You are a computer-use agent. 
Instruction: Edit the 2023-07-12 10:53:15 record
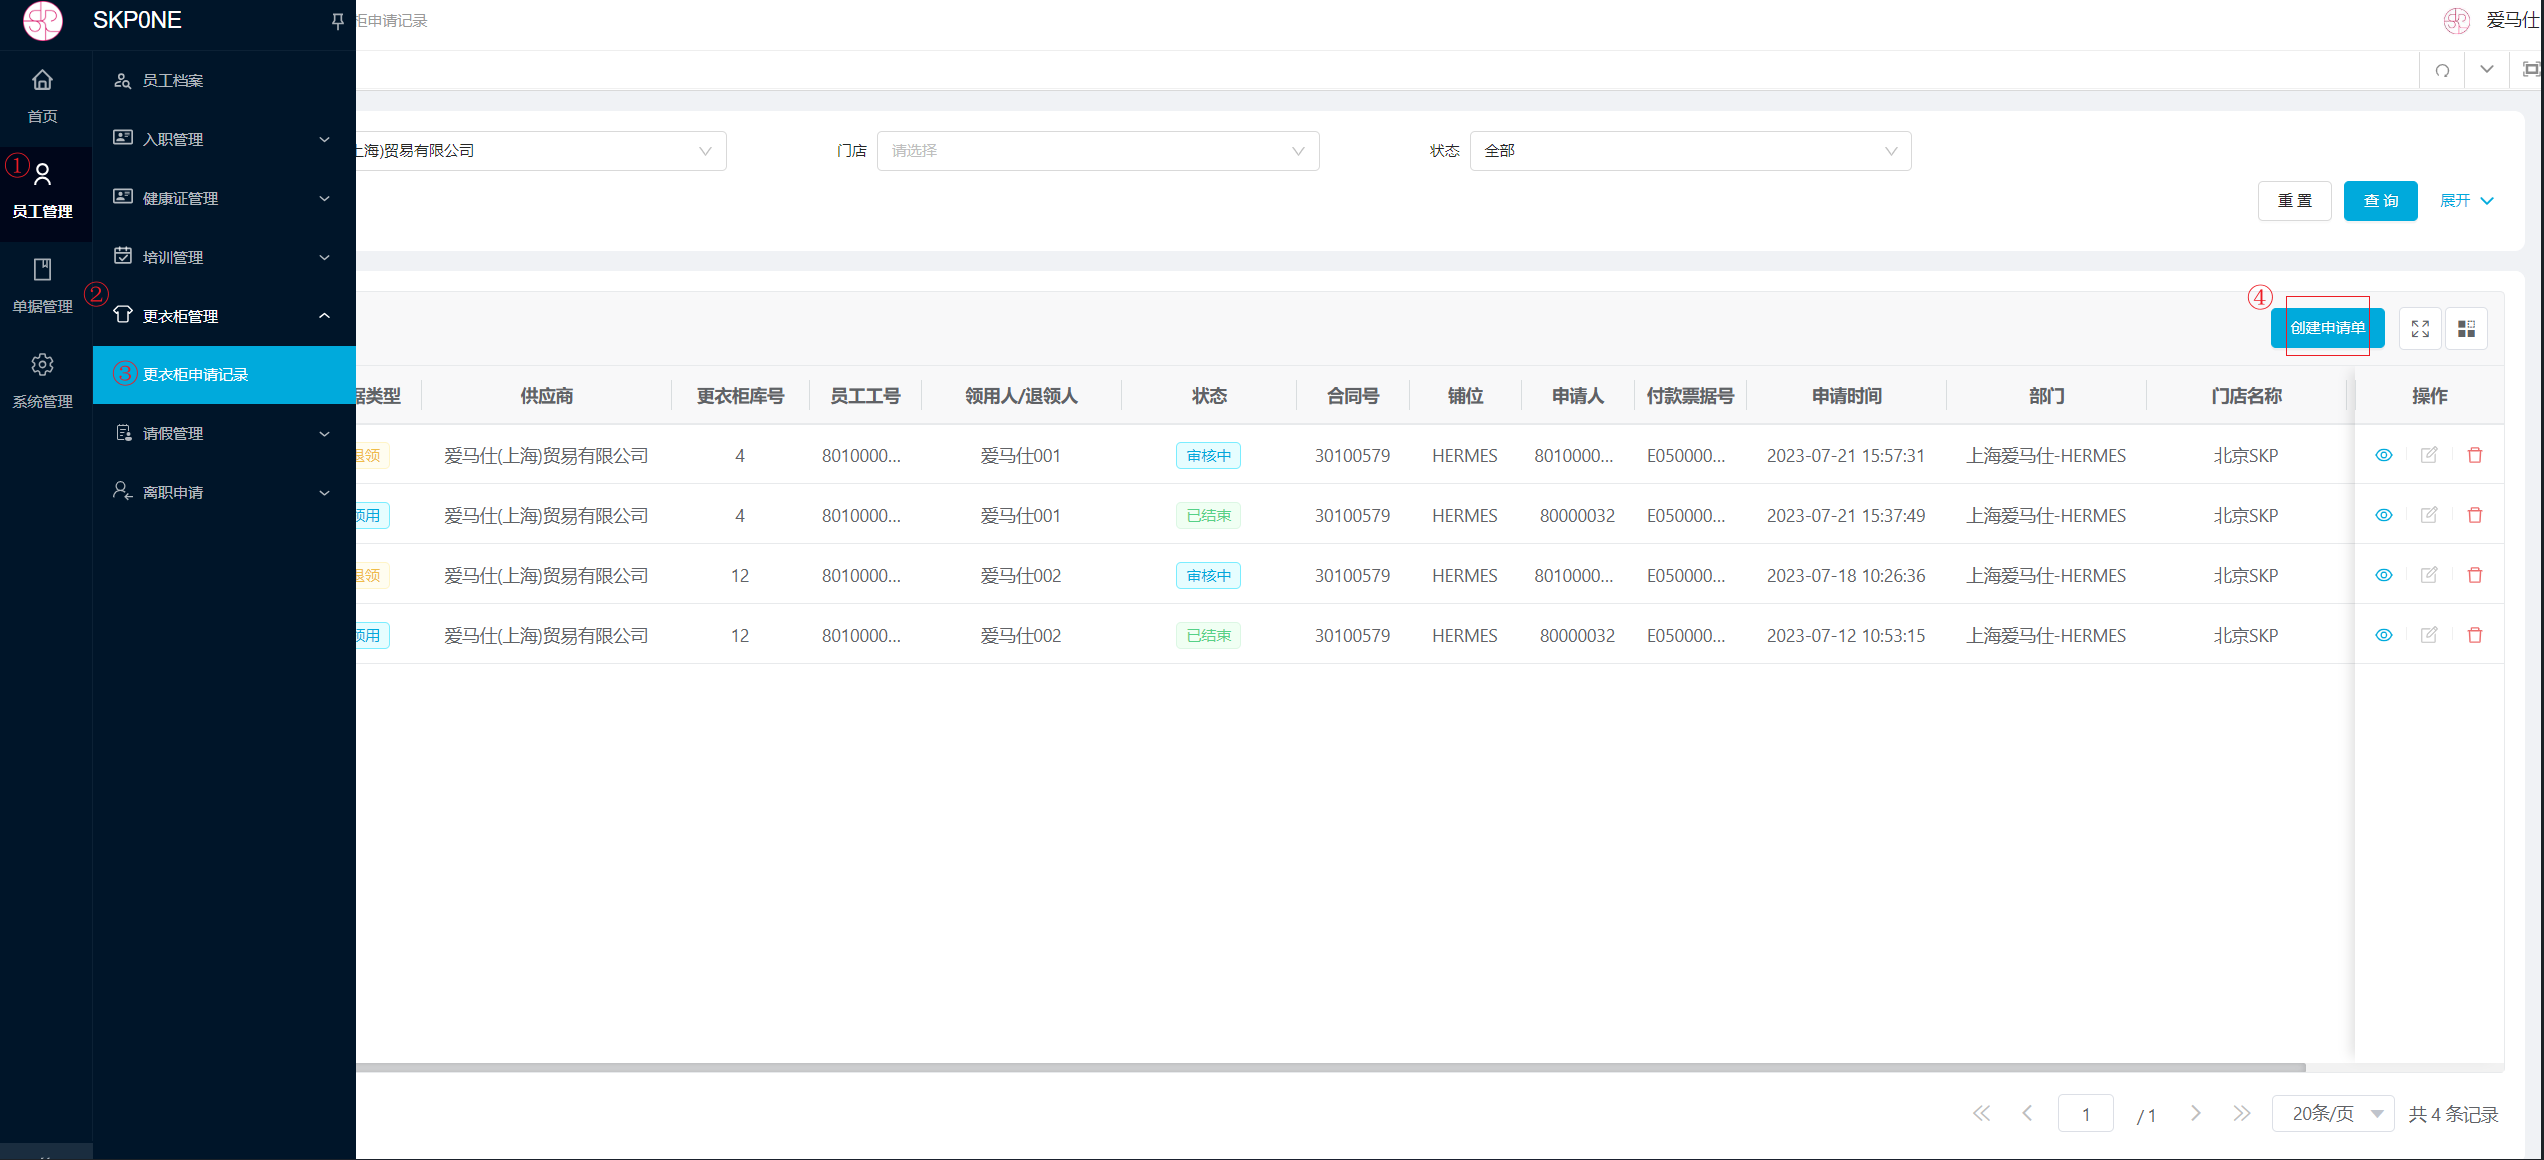2429,635
